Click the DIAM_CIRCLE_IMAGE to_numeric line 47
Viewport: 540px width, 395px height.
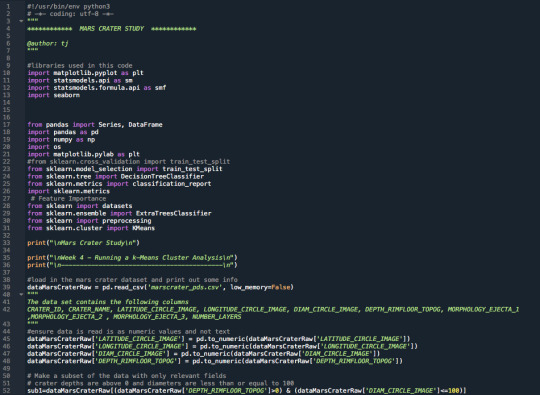(x=204, y=354)
